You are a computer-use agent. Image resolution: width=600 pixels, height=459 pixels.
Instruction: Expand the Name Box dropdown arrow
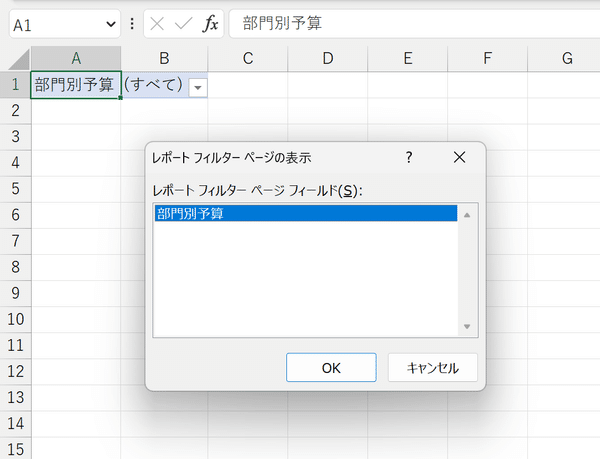click(111, 24)
